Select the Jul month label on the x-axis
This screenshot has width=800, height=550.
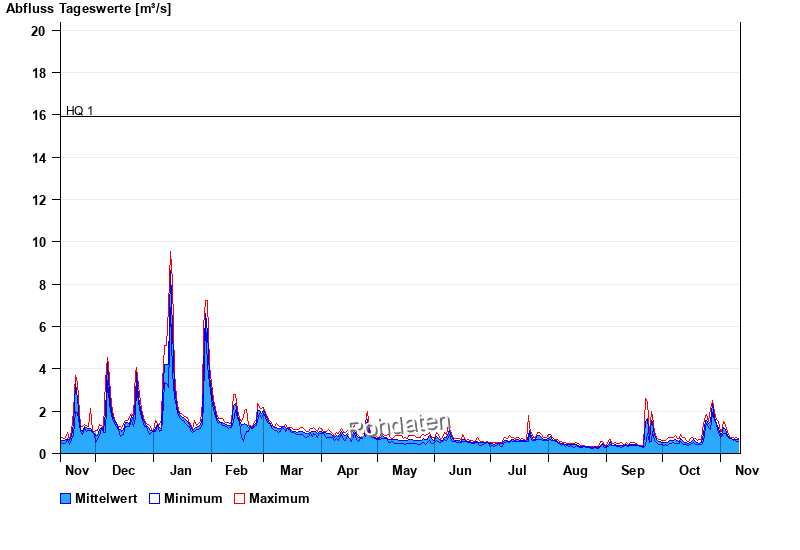click(x=517, y=470)
